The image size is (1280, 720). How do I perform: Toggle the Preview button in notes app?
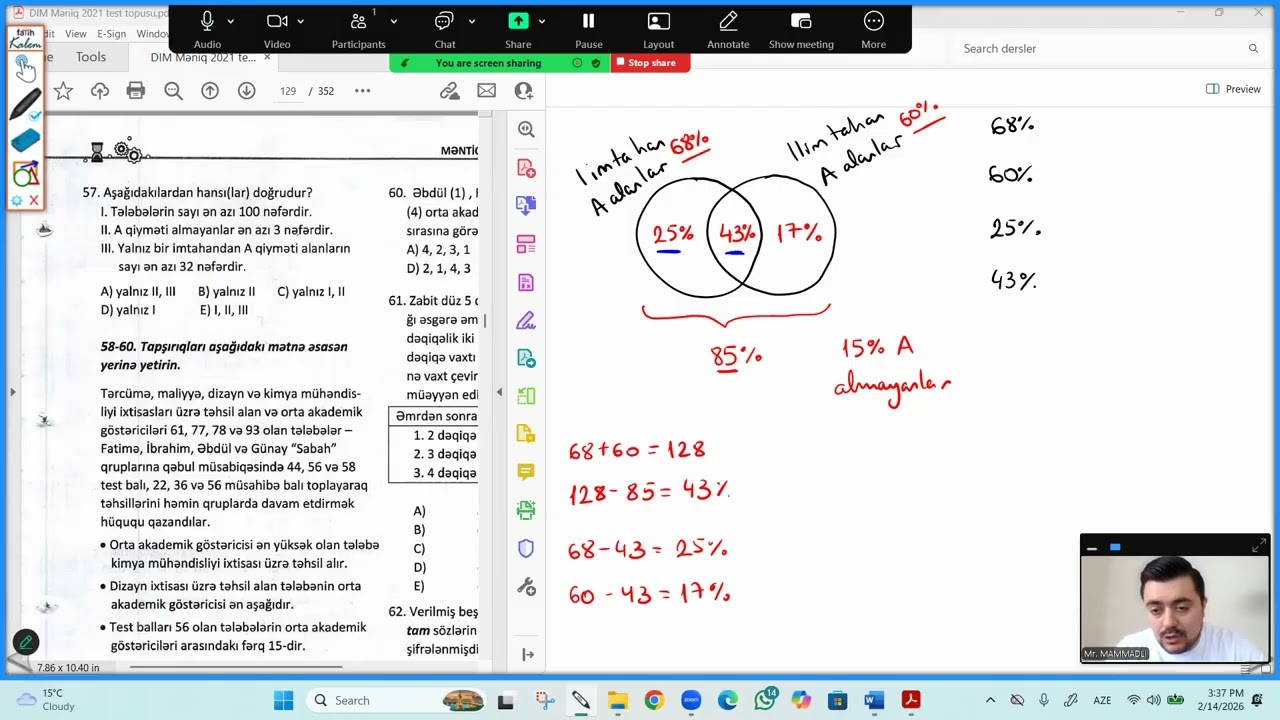click(1233, 89)
